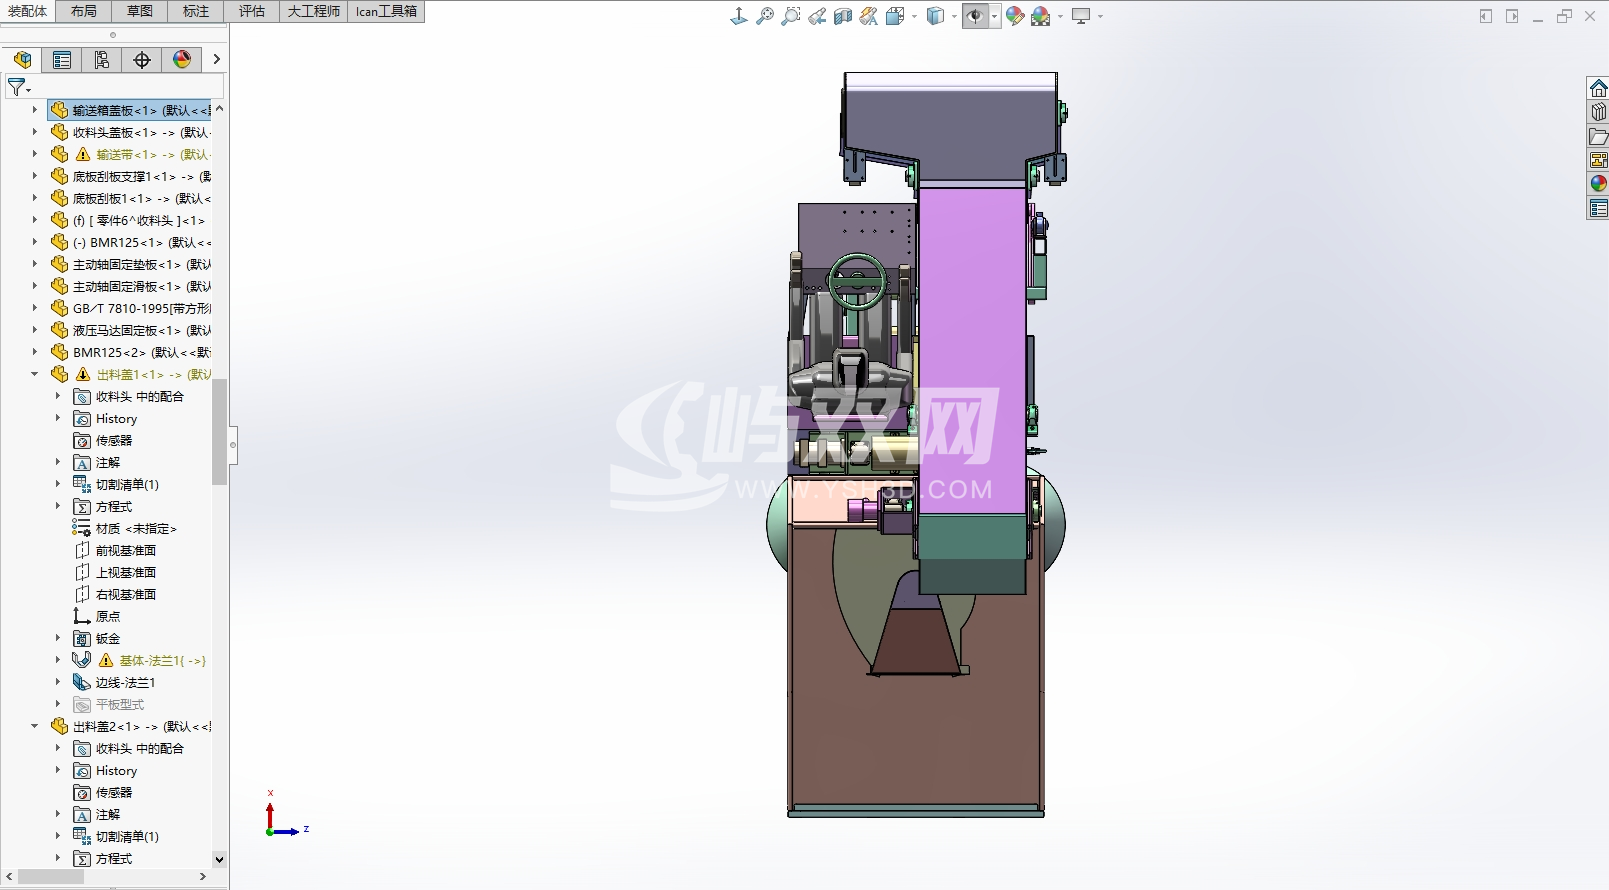This screenshot has width=1609, height=890.
Task: Open Design Library icon in task pane
Action: 1598,112
